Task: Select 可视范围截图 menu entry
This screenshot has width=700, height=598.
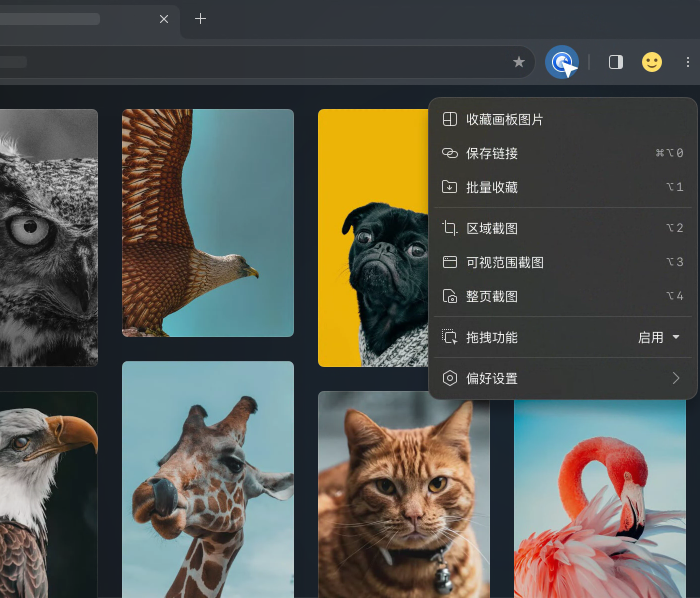Action: (562, 262)
